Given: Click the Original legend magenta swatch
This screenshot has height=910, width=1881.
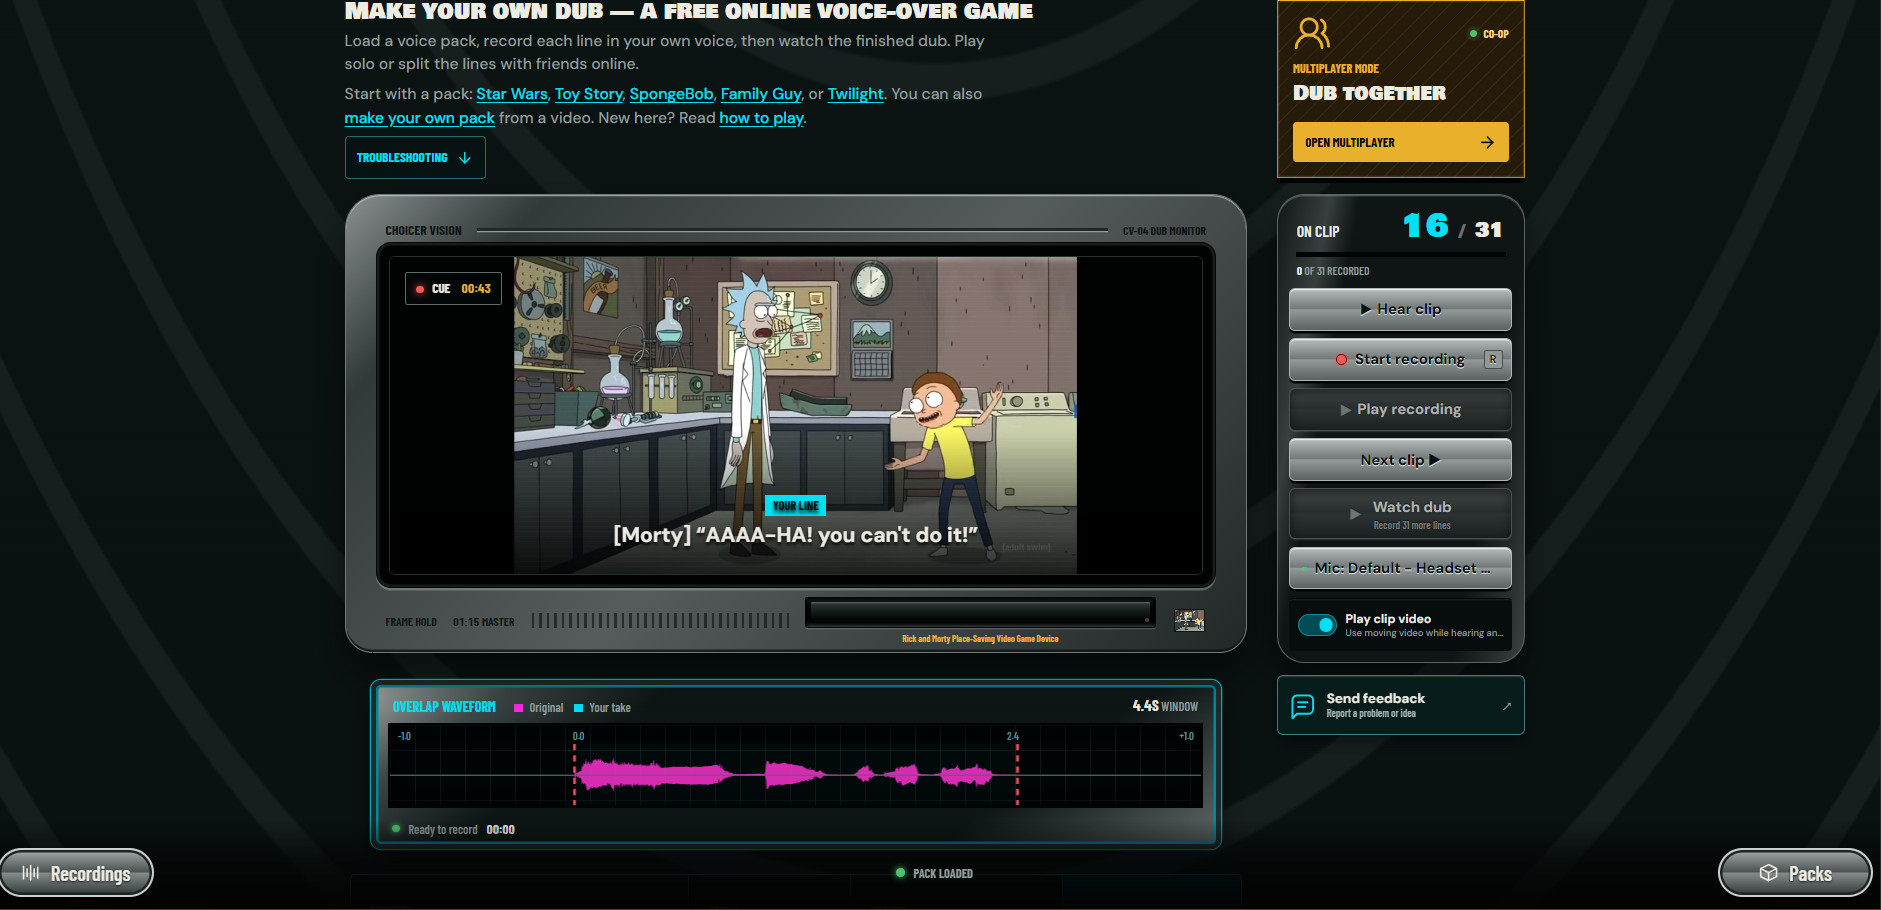Looking at the screenshot, I should tap(518, 708).
